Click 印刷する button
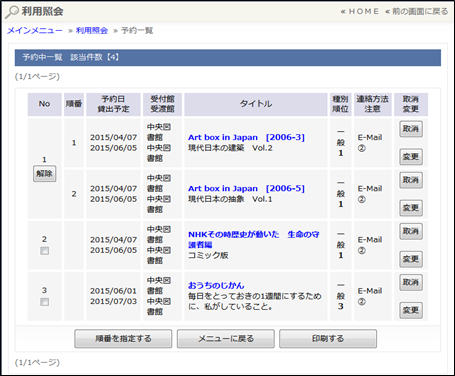455x376 pixels. point(328,339)
